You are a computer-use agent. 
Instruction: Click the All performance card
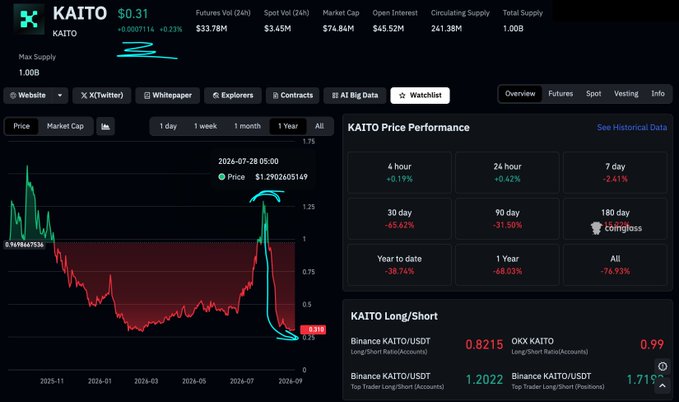pos(615,265)
